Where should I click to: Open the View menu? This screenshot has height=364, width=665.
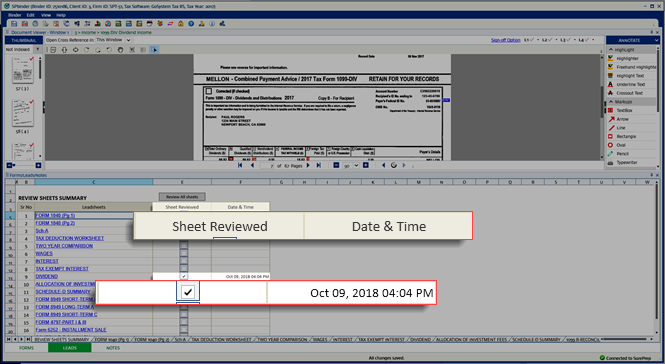point(46,15)
